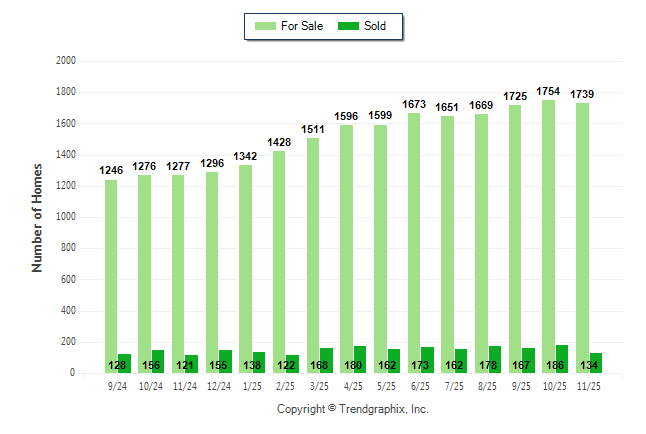Click the Copyright Trendgraphix, Inc. text
The image size is (646, 434).
[x=352, y=410]
